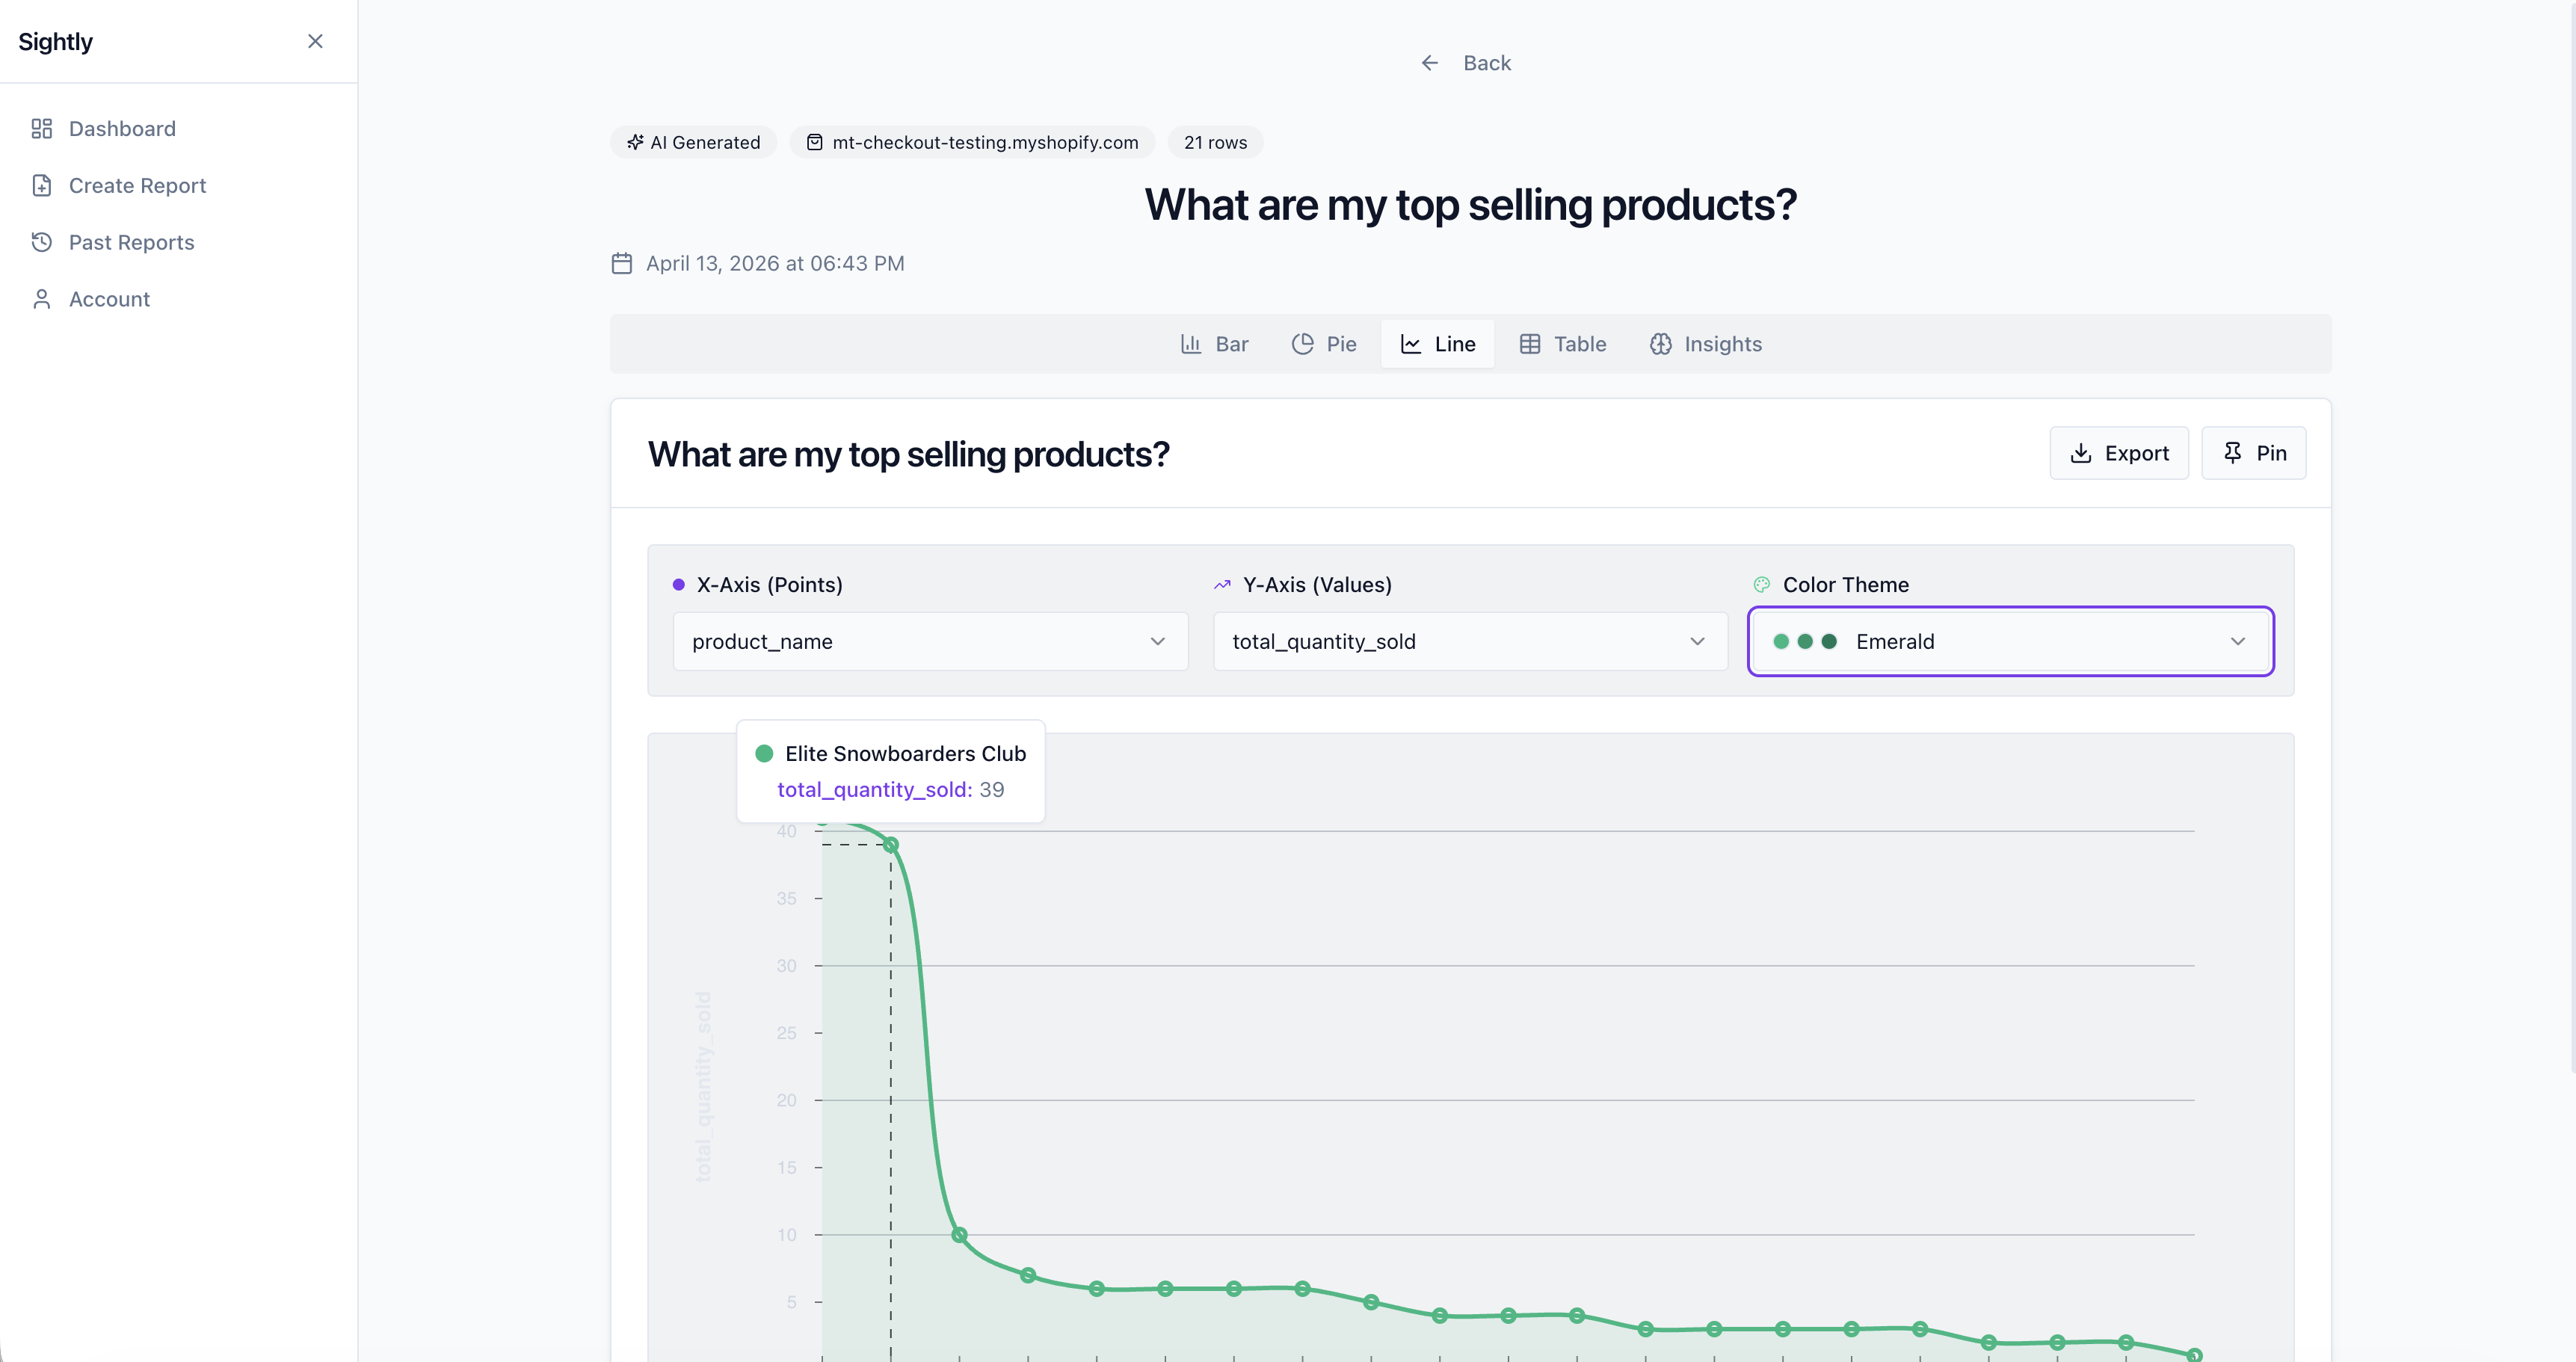Click the Create Report file-plus icon

pos(41,186)
